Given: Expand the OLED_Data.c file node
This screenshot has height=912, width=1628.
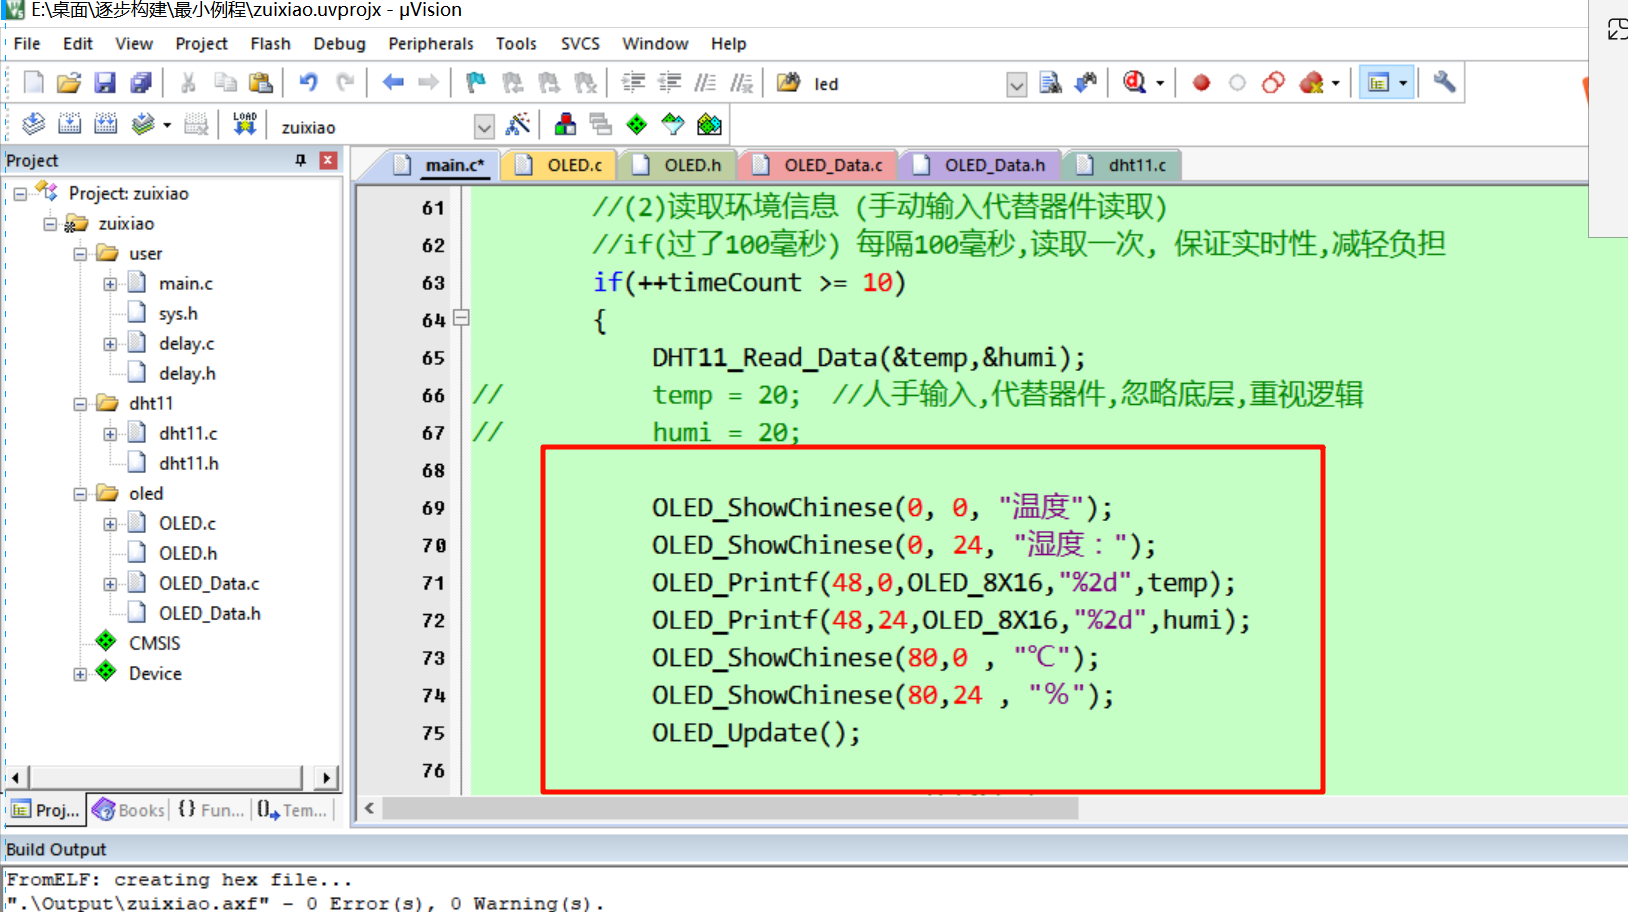Looking at the screenshot, I should pyautogui.click(x=110, y=584).
